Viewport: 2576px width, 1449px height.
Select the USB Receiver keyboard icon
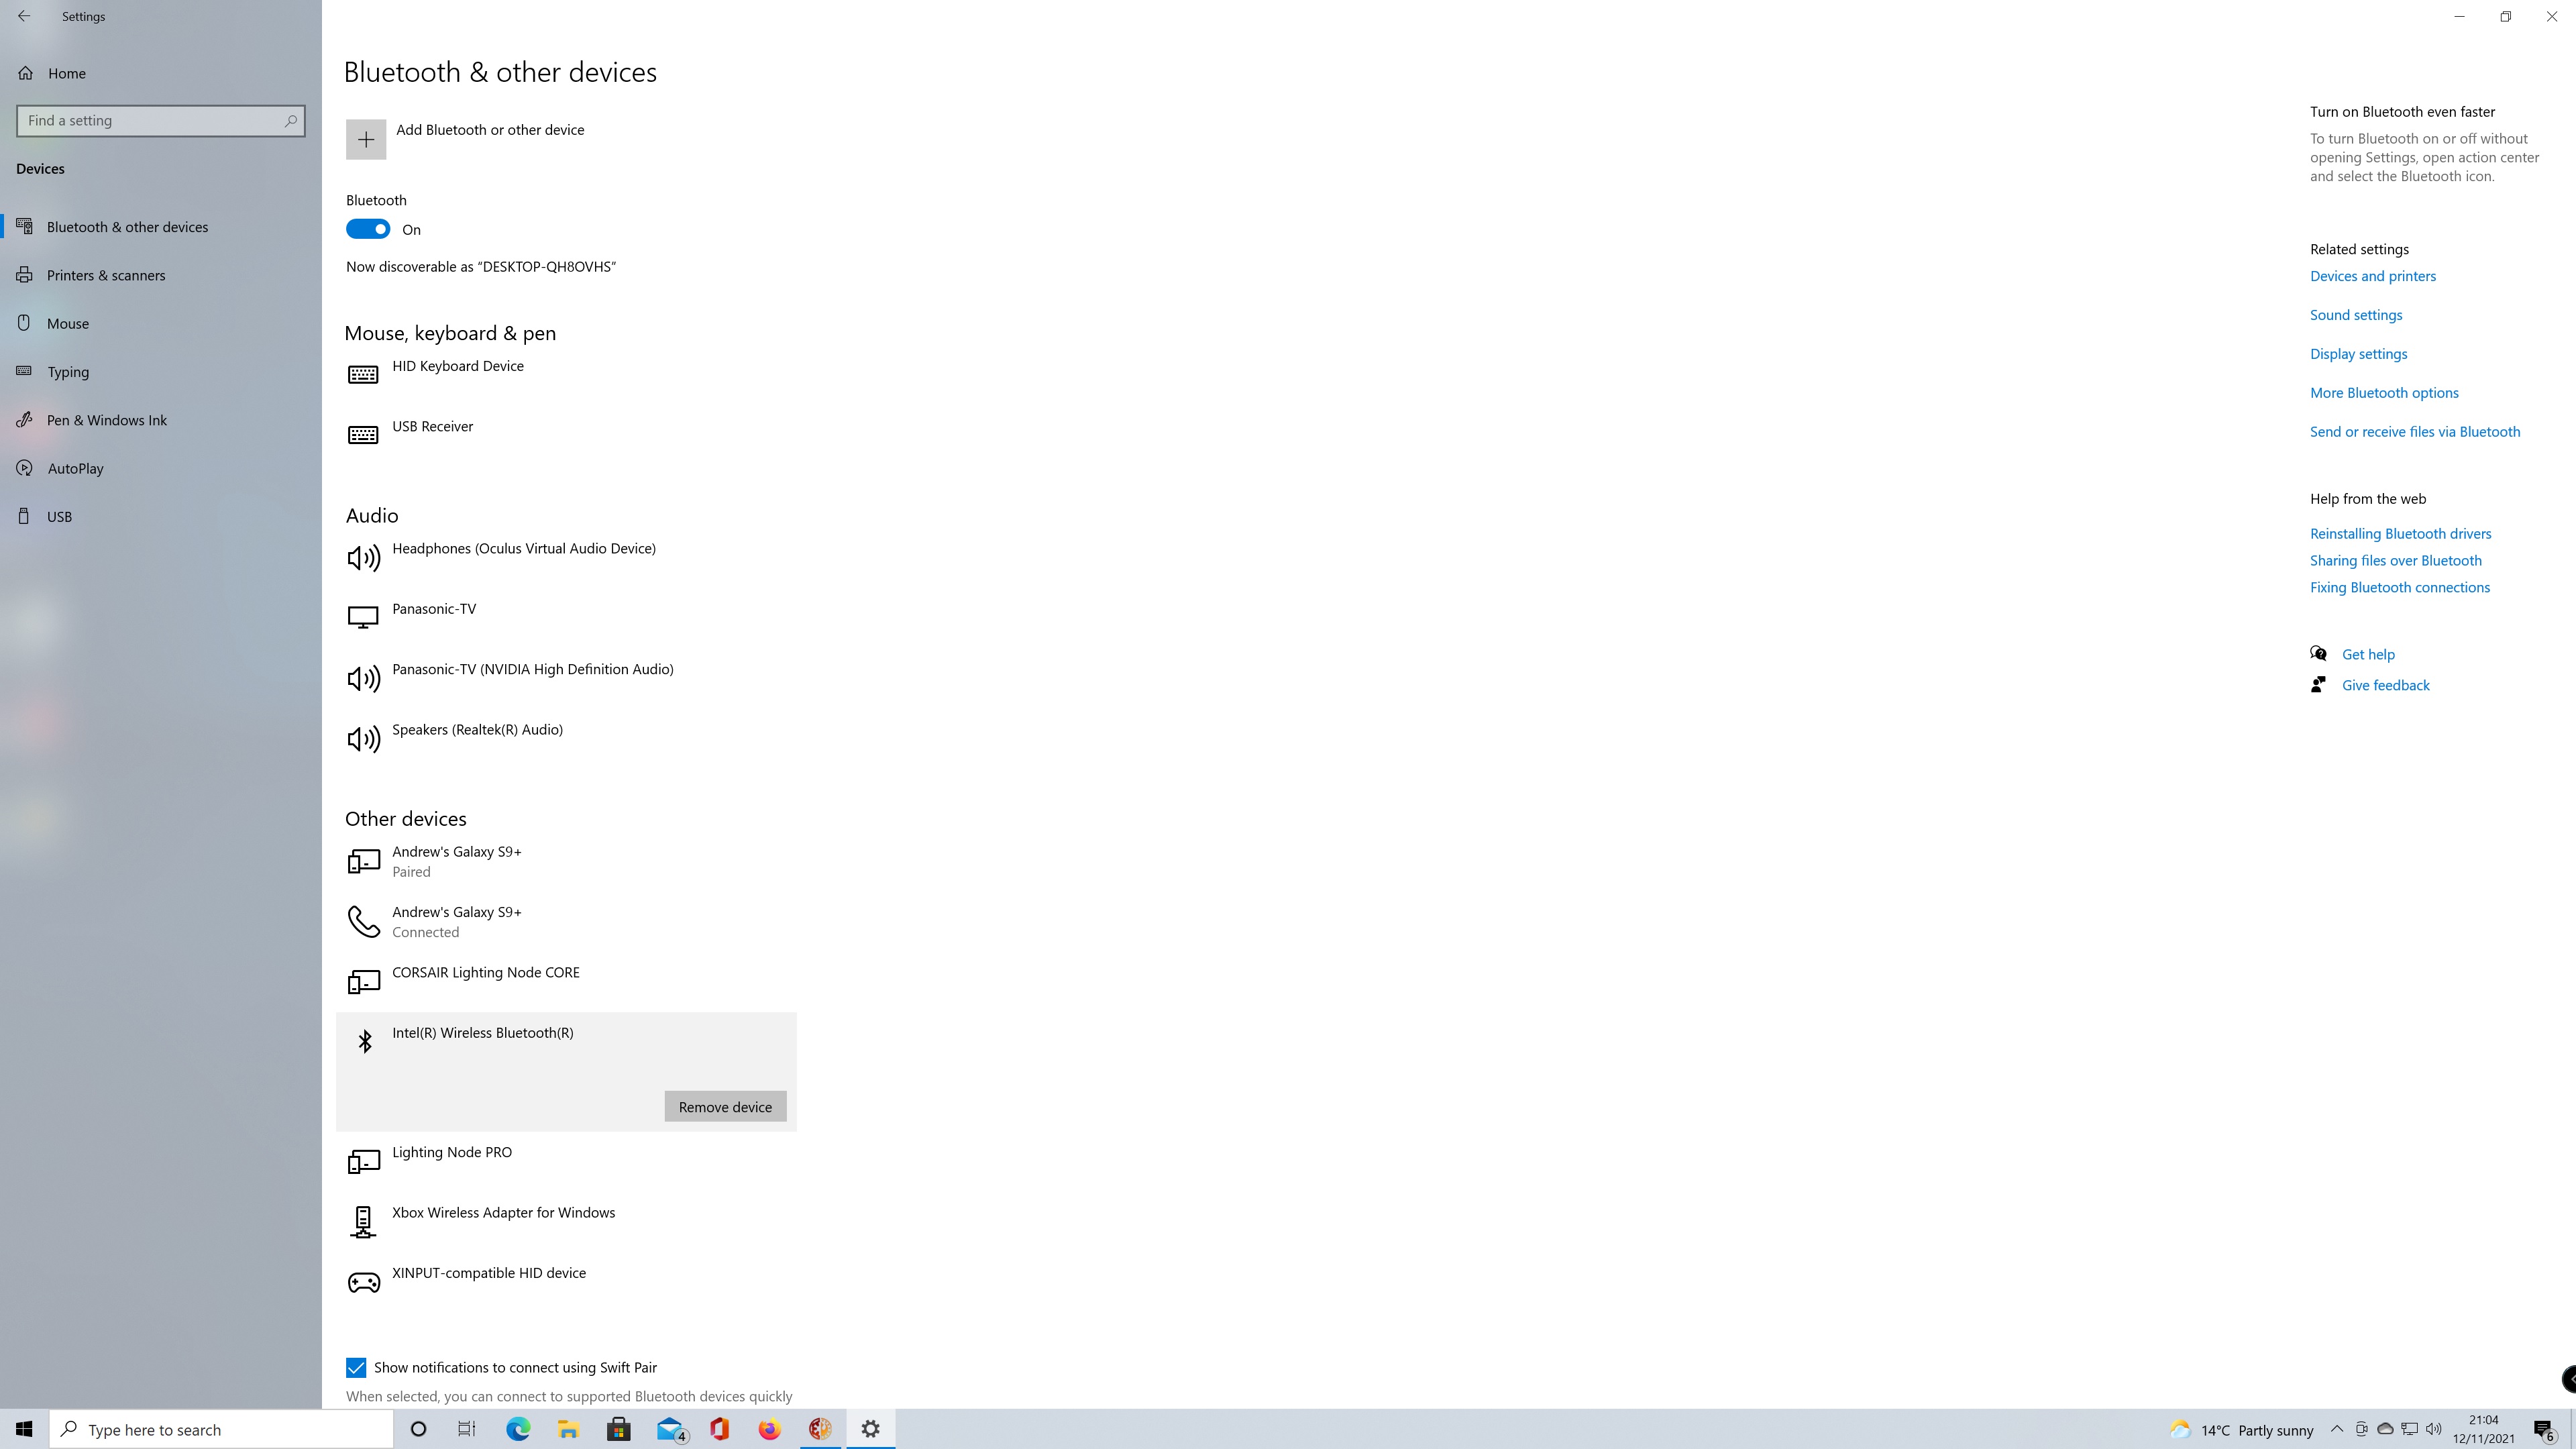click(x=363, y=434)
